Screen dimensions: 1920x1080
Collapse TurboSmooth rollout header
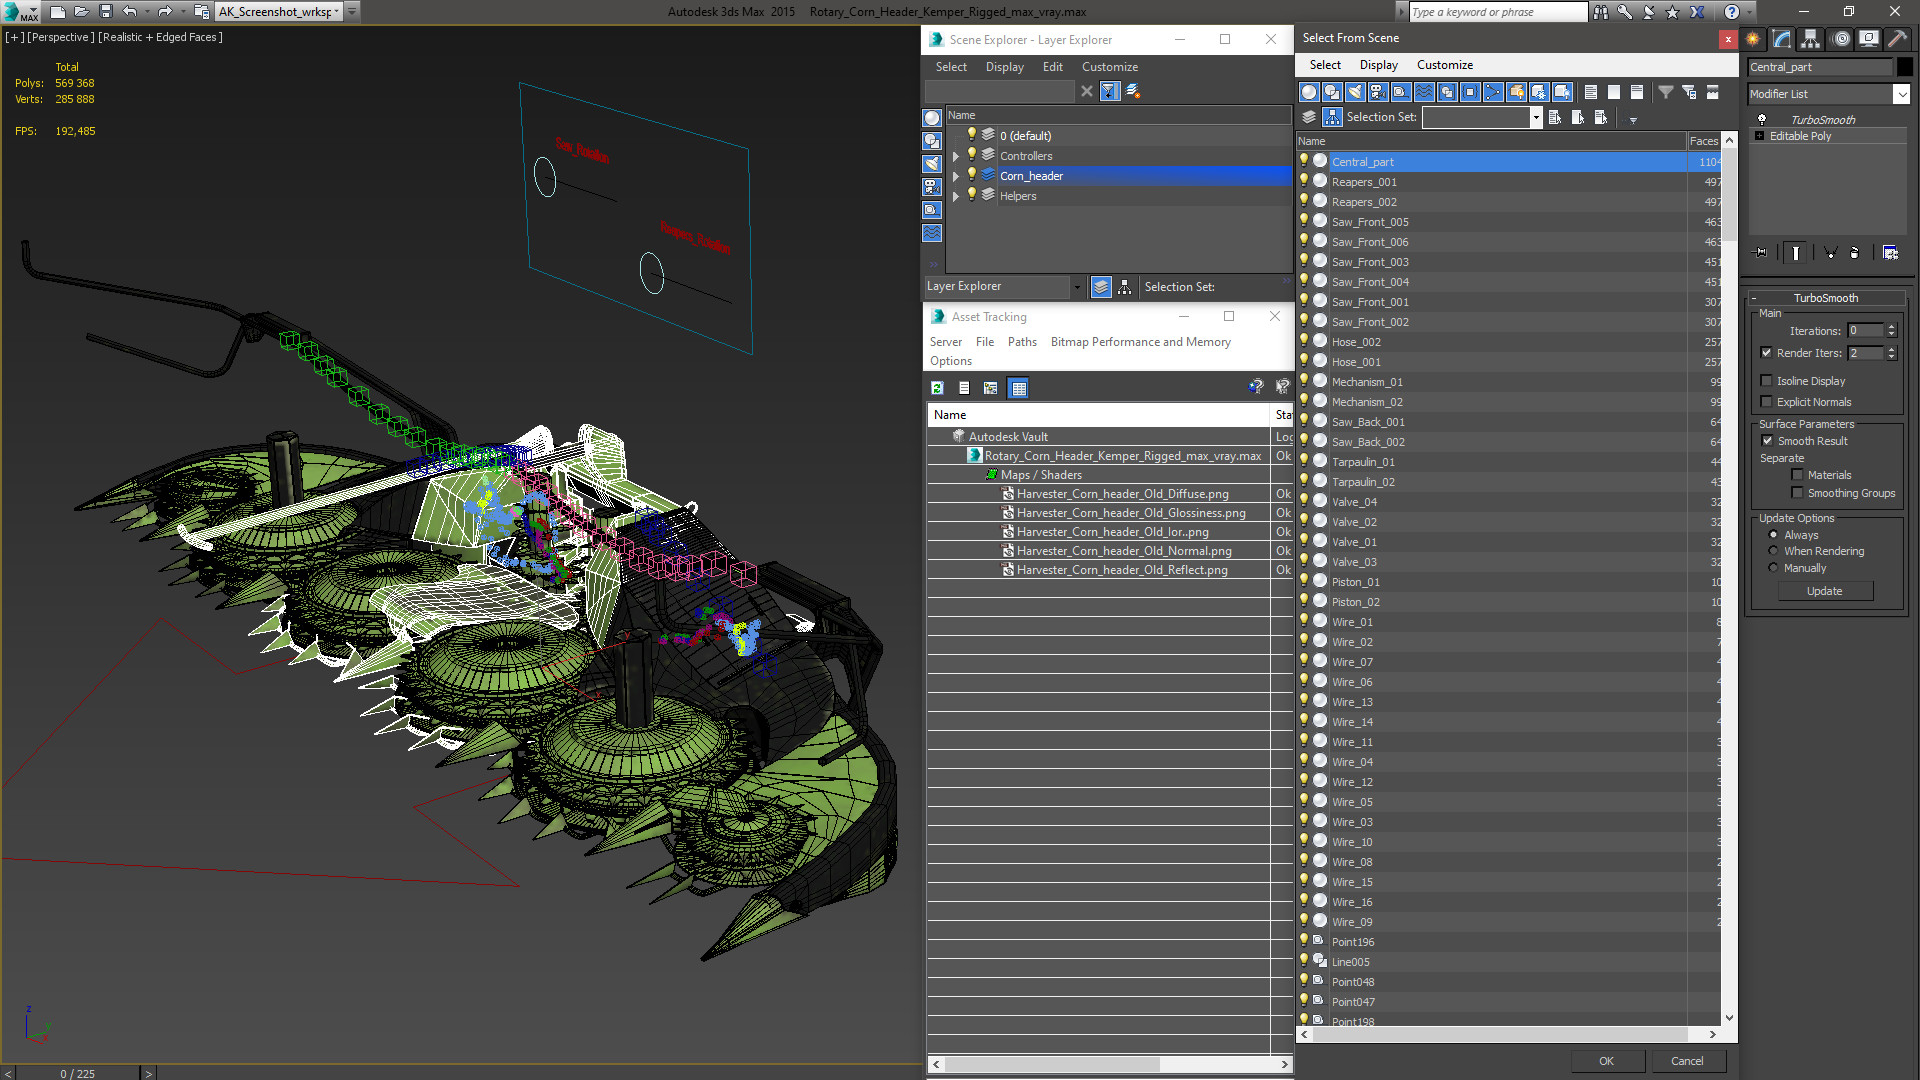coord(1825,298)
